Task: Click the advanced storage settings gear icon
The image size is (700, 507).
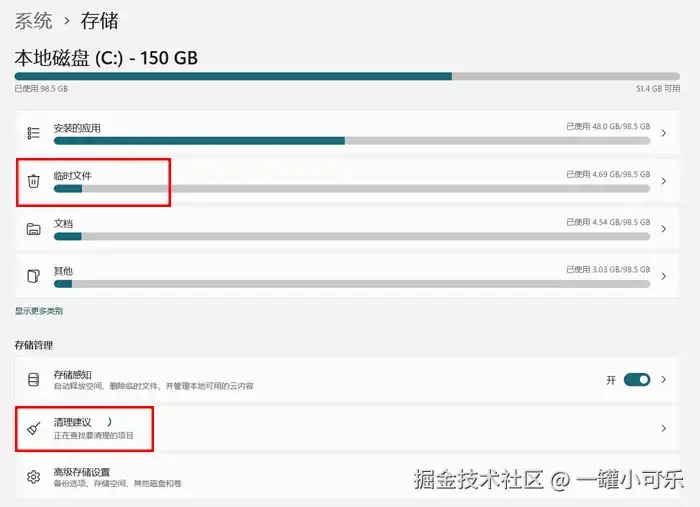Action: coord(33,477)
